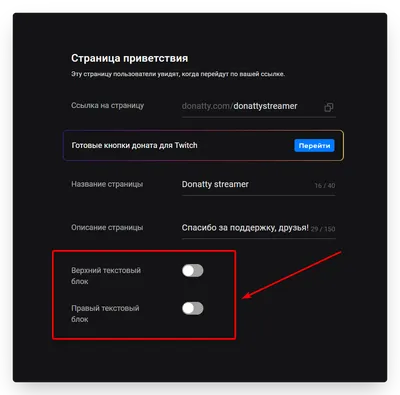This screenshot has height=395, width=400.
Task: Click the 29 / 150 character counter
Action: (x=323, y=229)
